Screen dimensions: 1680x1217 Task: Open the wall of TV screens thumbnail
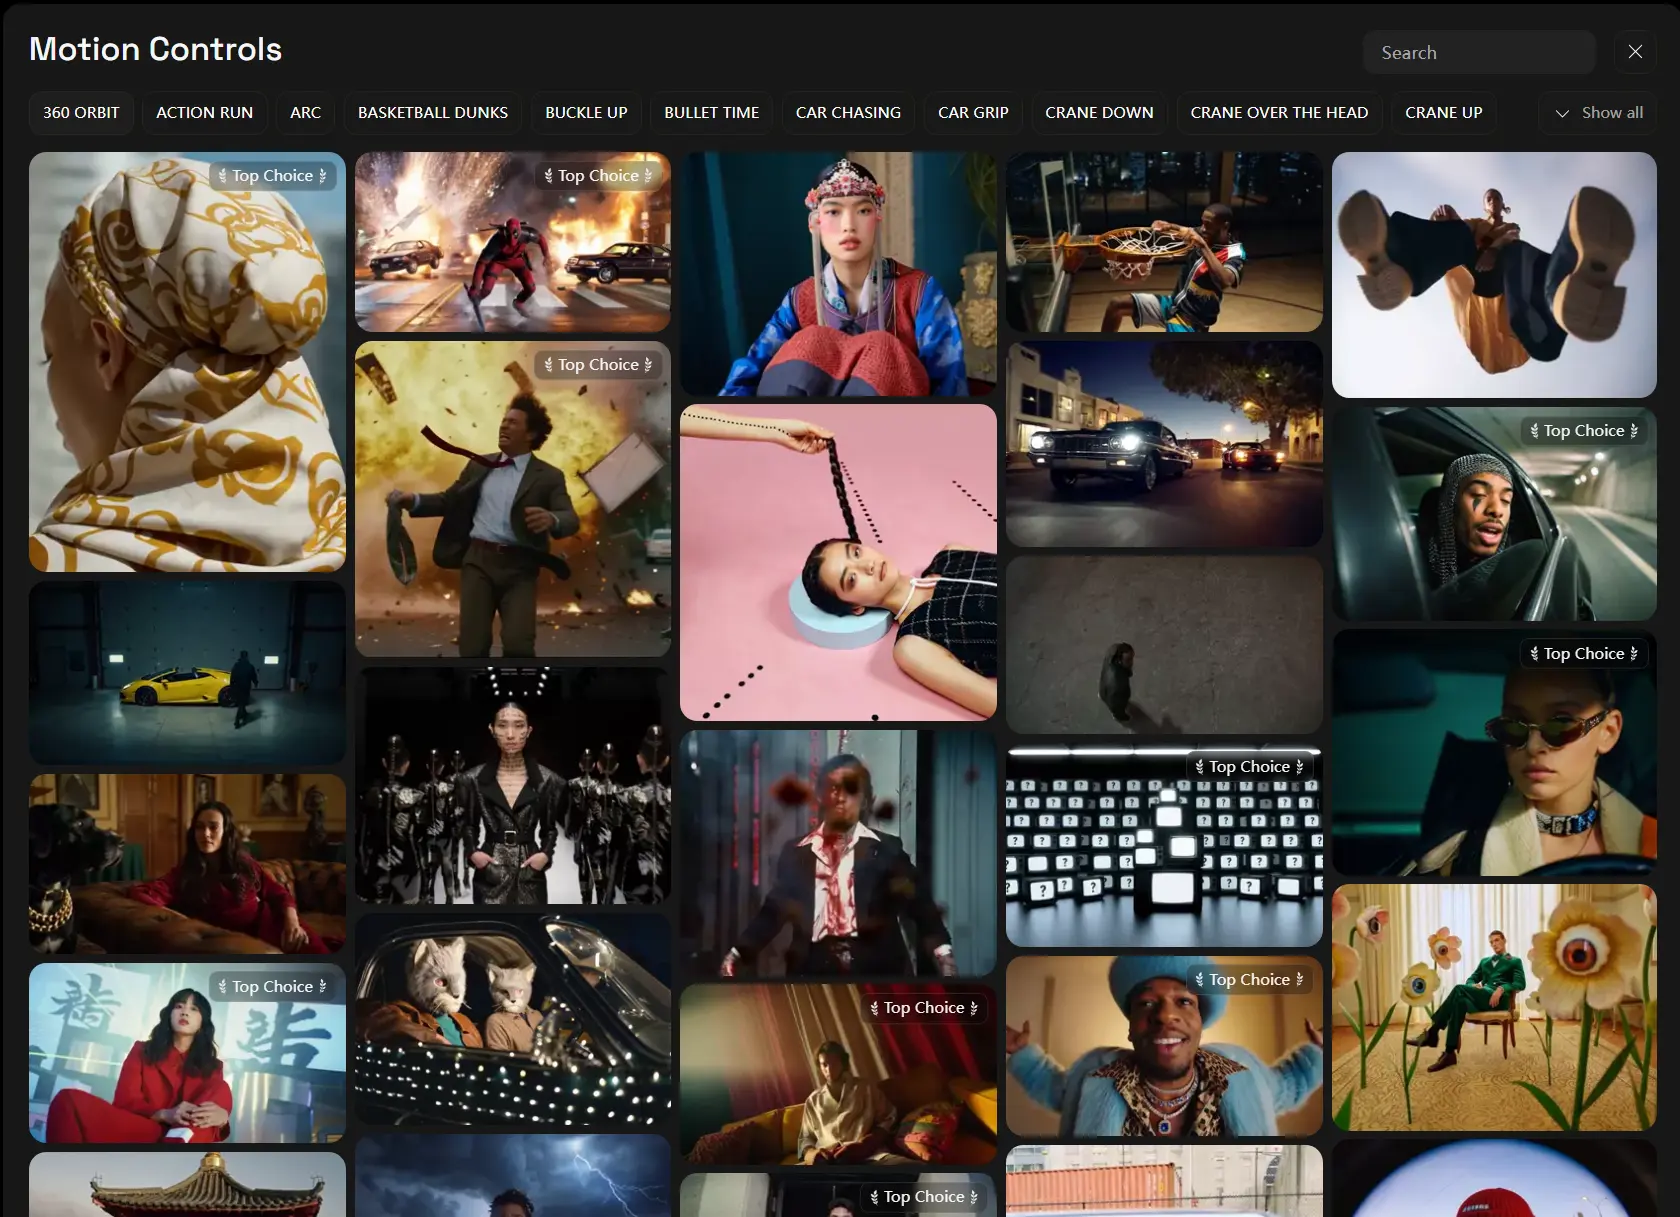pyautogui.click(x=1164, y=847)
